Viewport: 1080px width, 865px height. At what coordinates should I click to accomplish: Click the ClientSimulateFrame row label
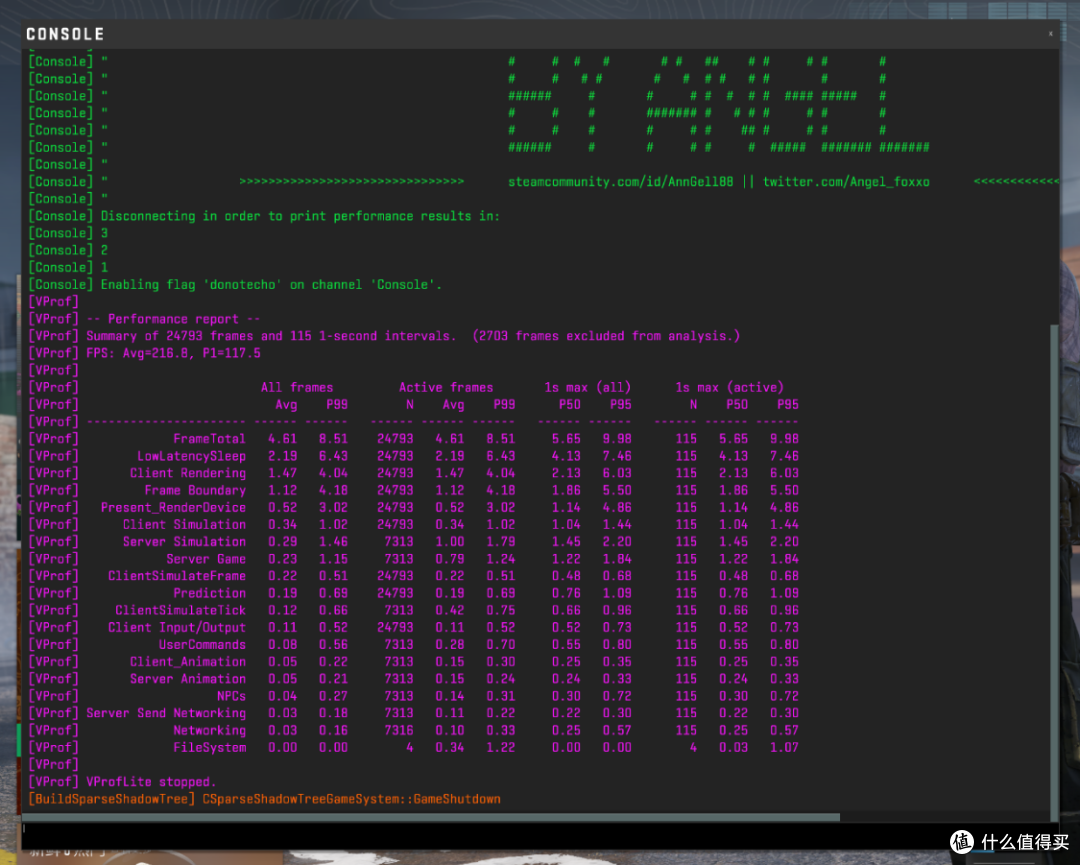click(x=177, y=576)
